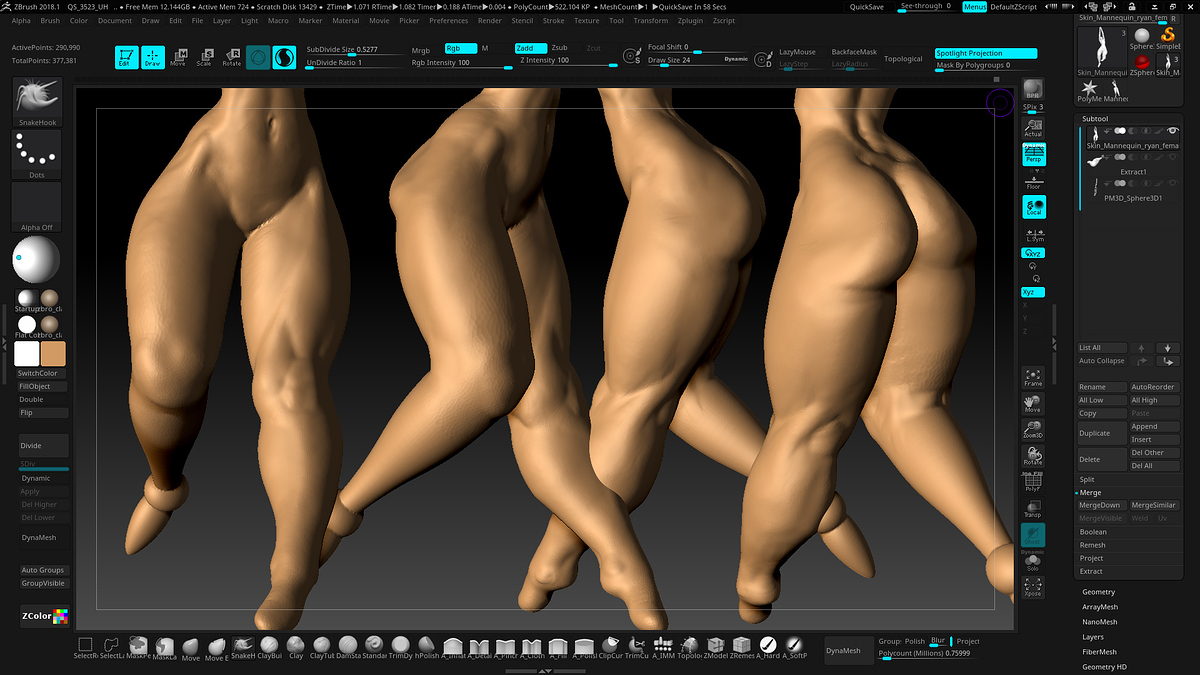Click the MergeDown button
The height and width of the screenshot is (675, 1200).
(x=1101, y=505)
